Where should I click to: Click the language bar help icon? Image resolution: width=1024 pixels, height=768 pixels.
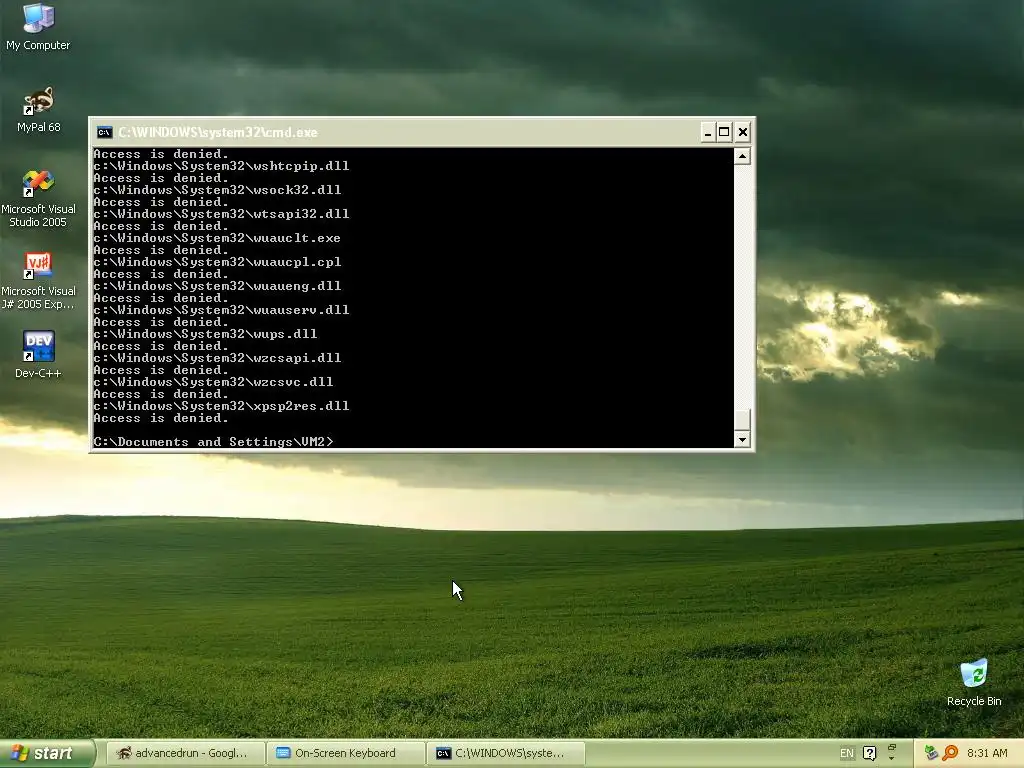(x=869, y=753)
